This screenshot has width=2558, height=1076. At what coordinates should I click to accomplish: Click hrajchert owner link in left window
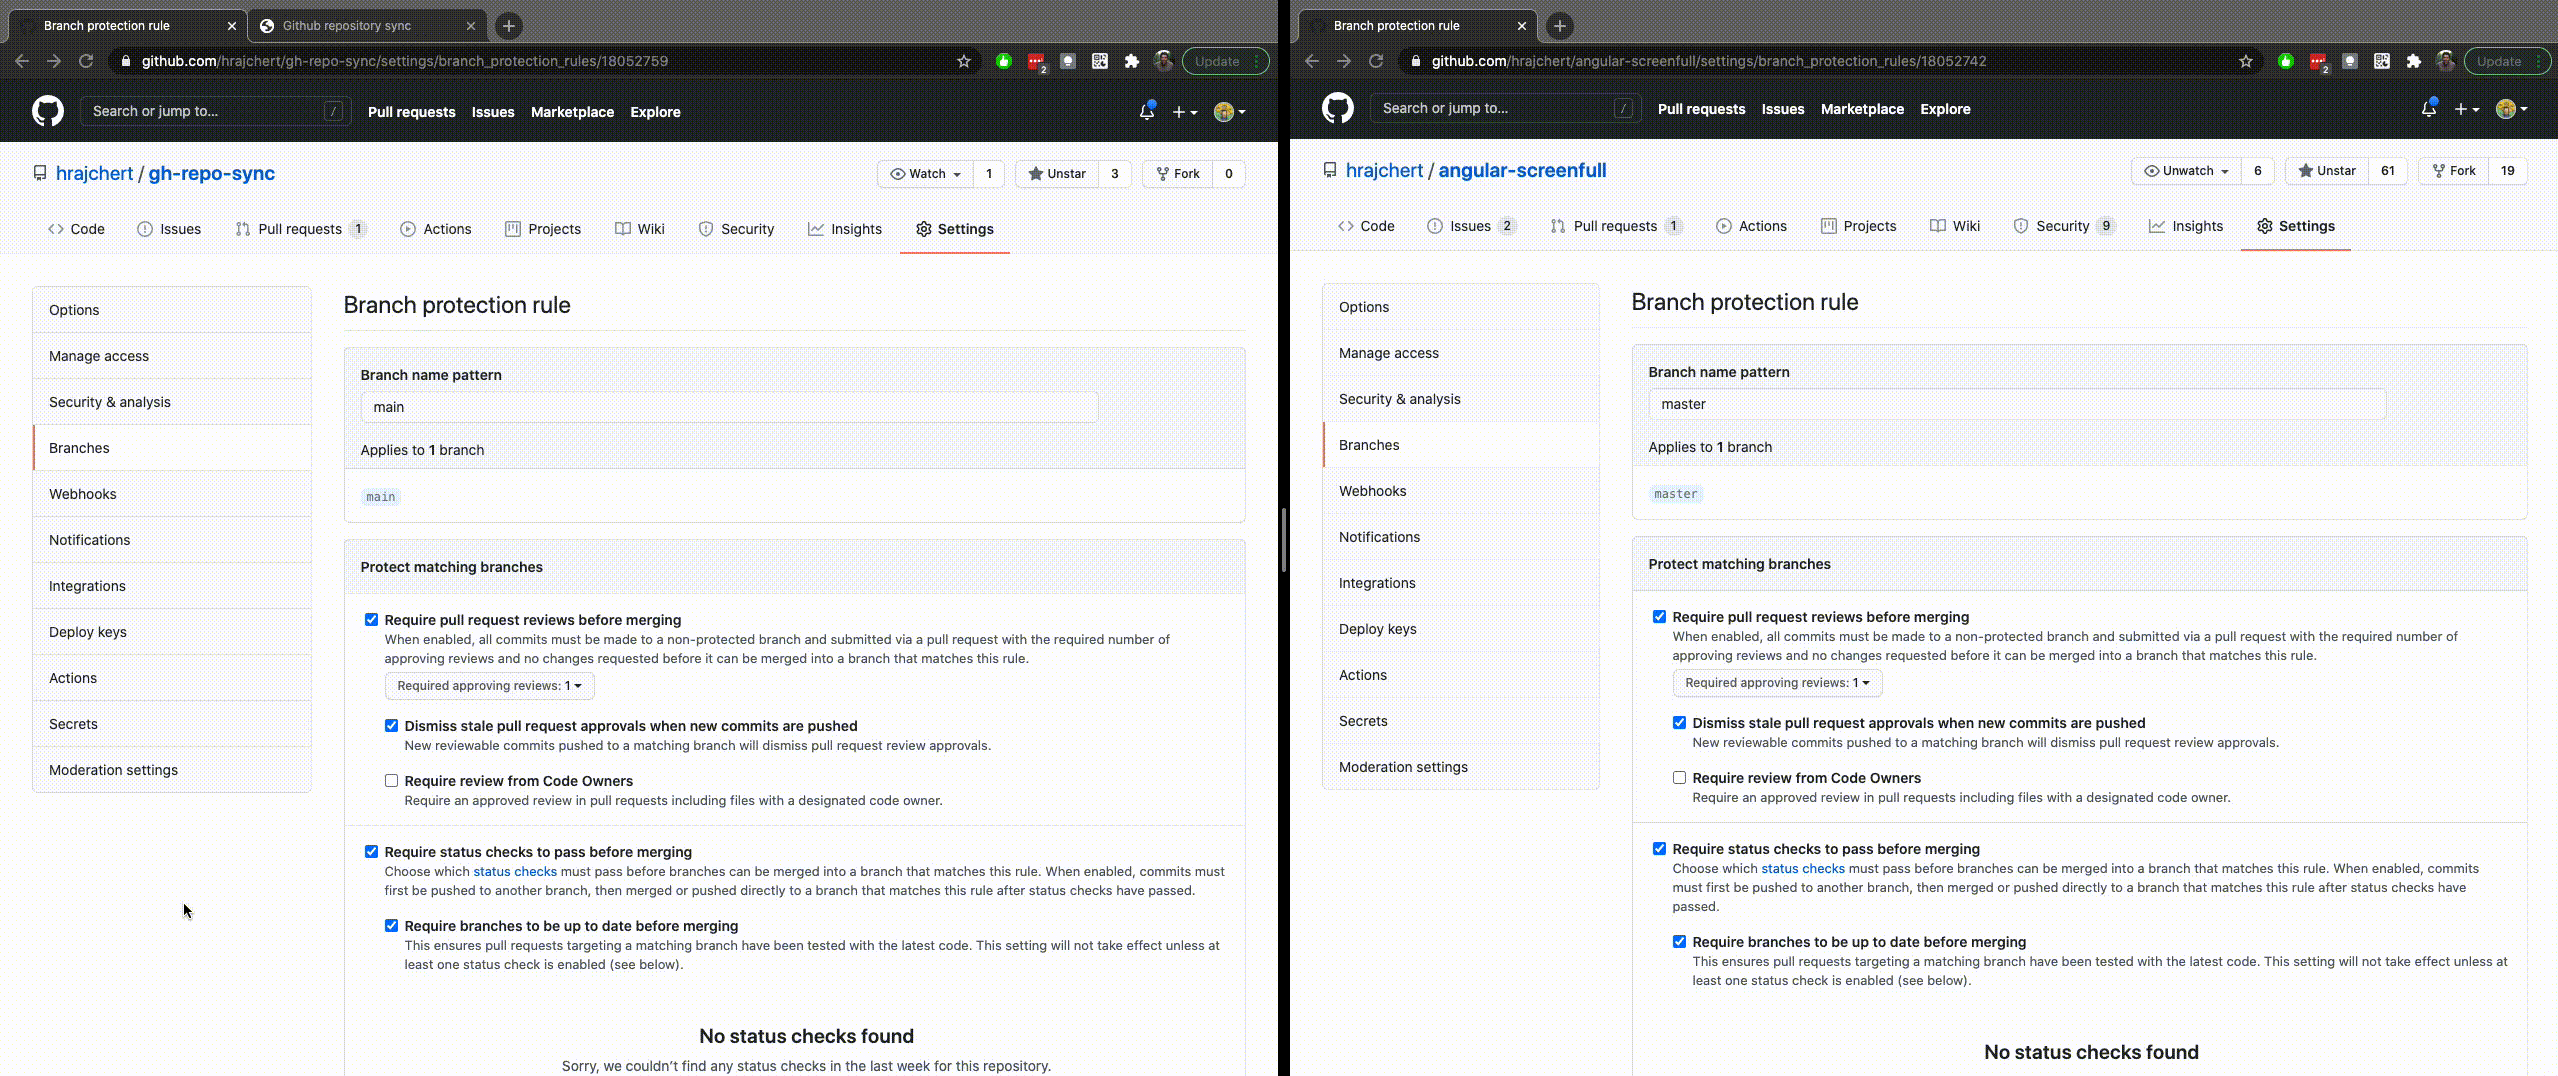tap(94, 173)
